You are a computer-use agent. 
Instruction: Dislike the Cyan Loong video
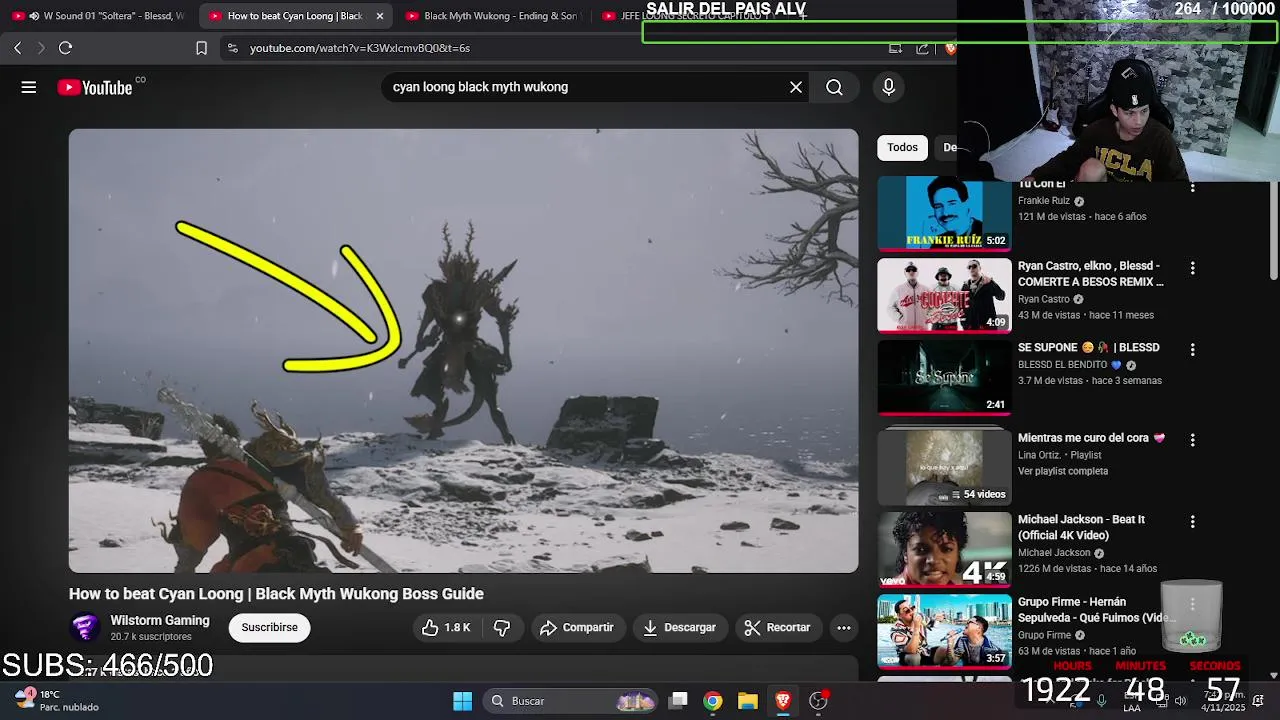click(x=502, y=627)
